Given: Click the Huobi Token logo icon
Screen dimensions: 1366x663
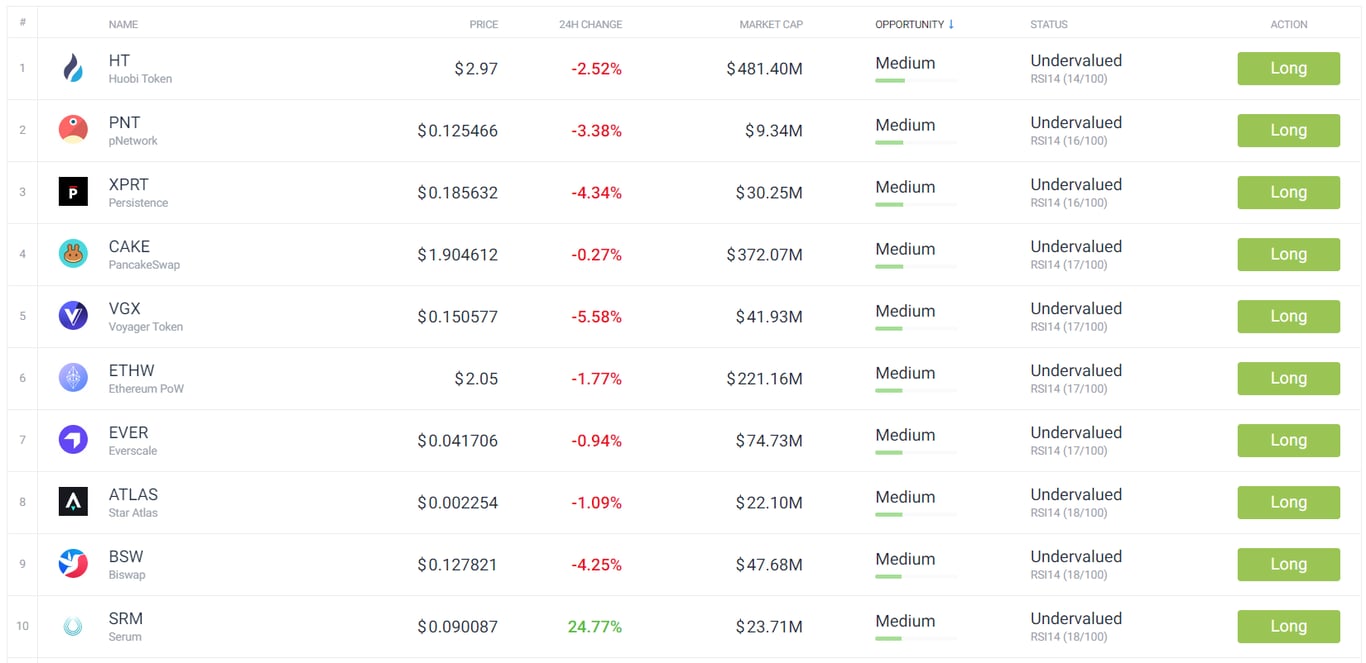Looking at the screenshot, I should coord(73,68).
